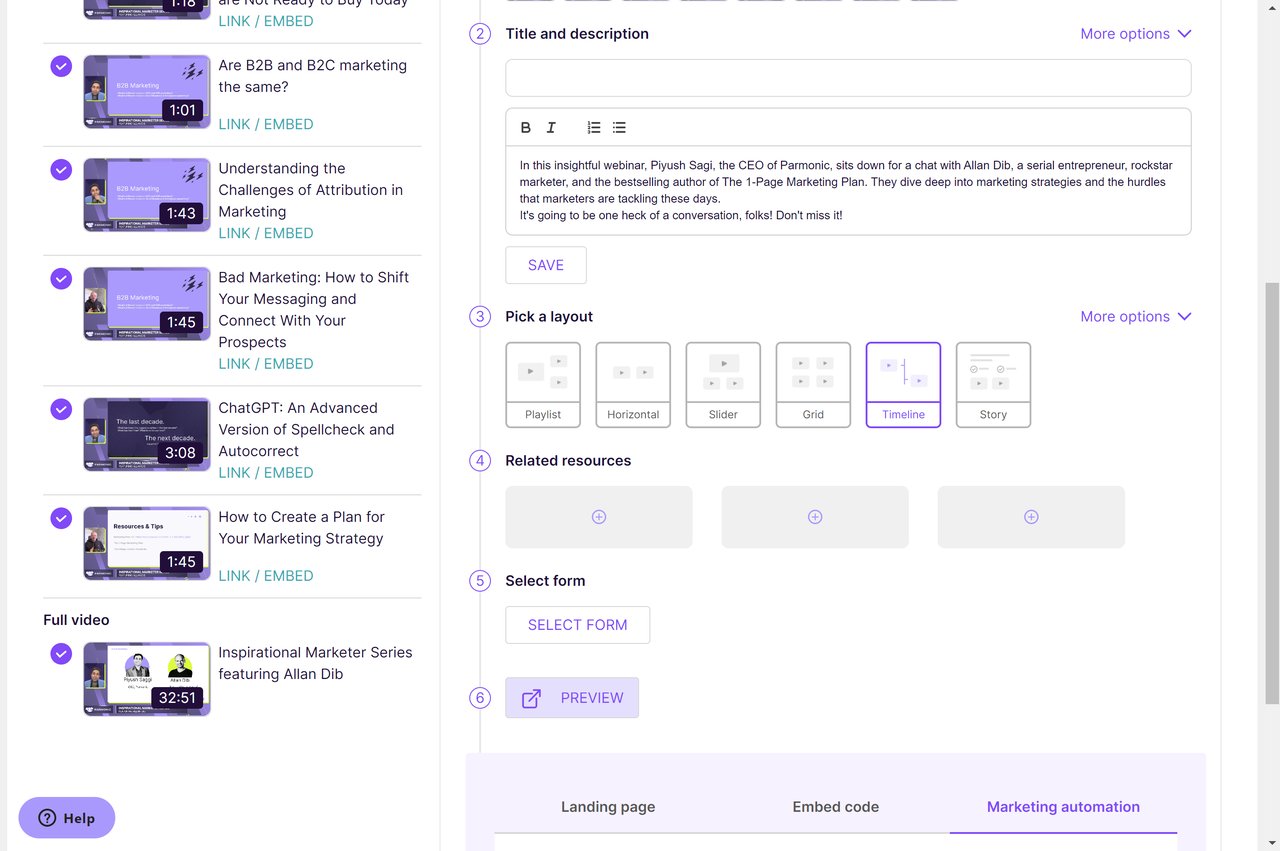Toggle checkmark for Bad Marketing video
This screenshot has width=1280, height=851.
coord(61,278)
